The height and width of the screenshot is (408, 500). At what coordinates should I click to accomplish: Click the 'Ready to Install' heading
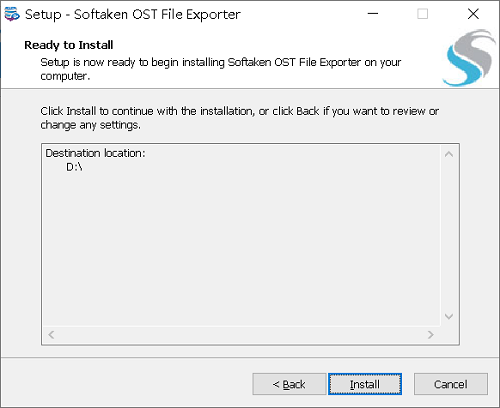point(69,45)
